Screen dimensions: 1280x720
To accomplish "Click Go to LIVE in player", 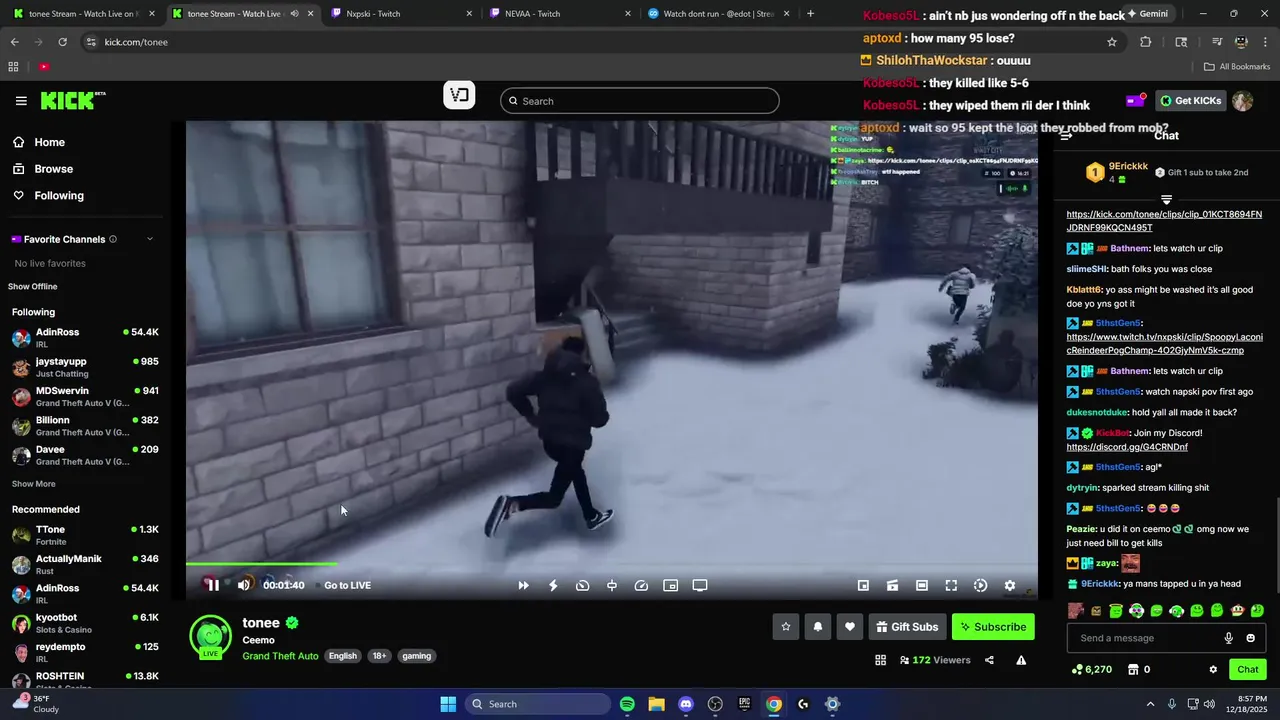I will 347,585.
